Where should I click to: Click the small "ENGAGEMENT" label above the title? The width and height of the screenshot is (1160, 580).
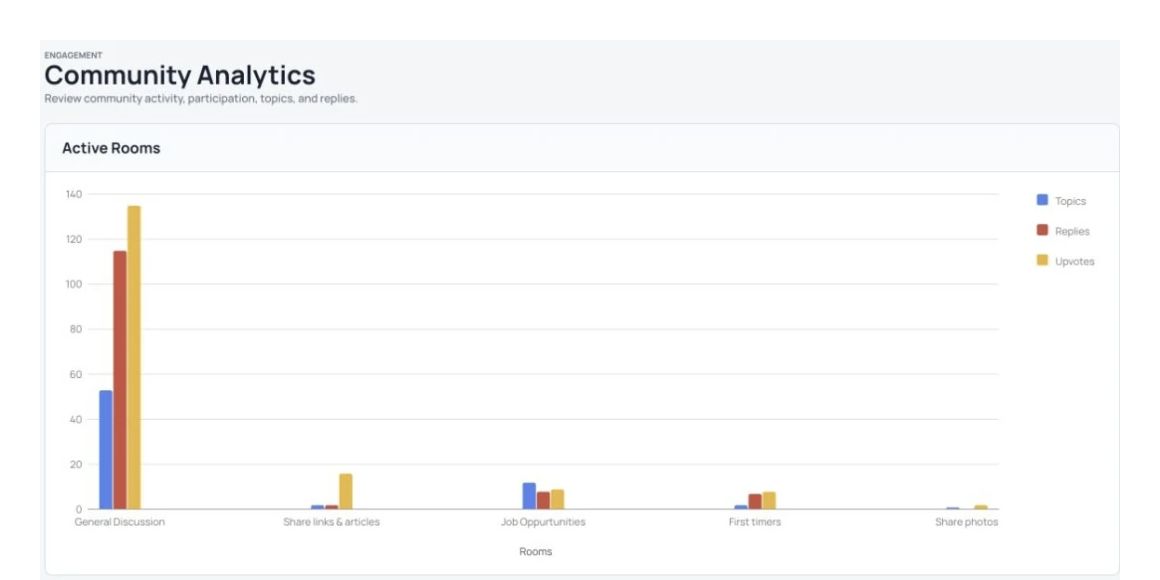[x=73, y=55]
